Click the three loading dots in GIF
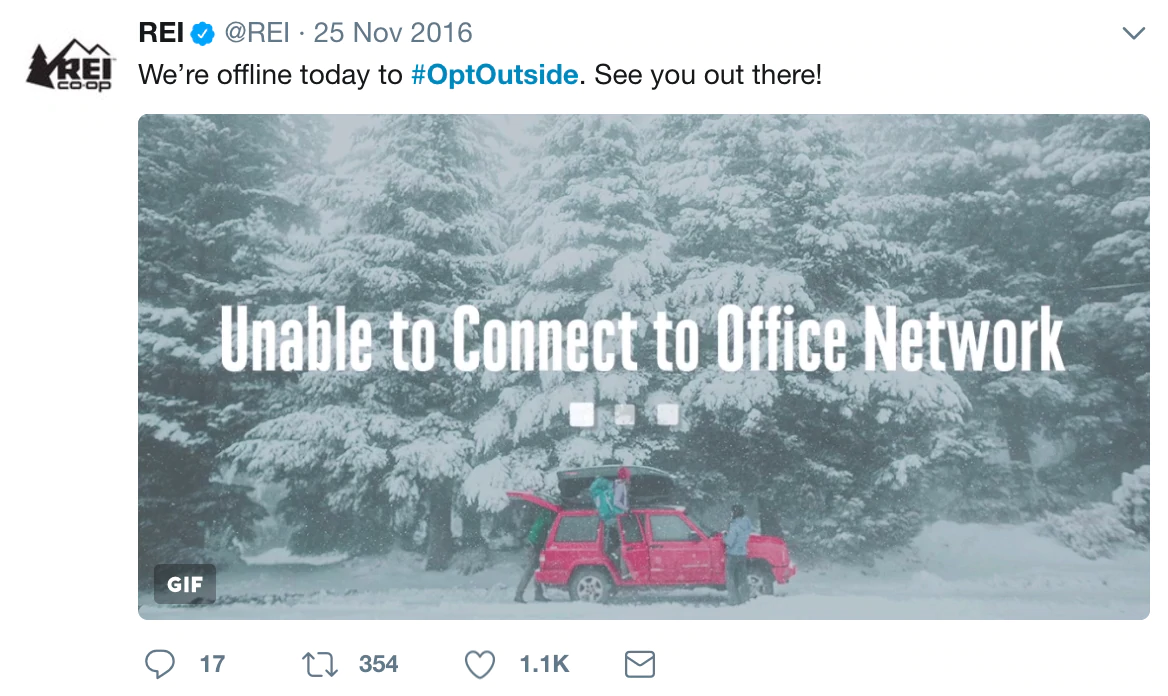The height and width of the screenshot is (696, 1168). point(624,414)
